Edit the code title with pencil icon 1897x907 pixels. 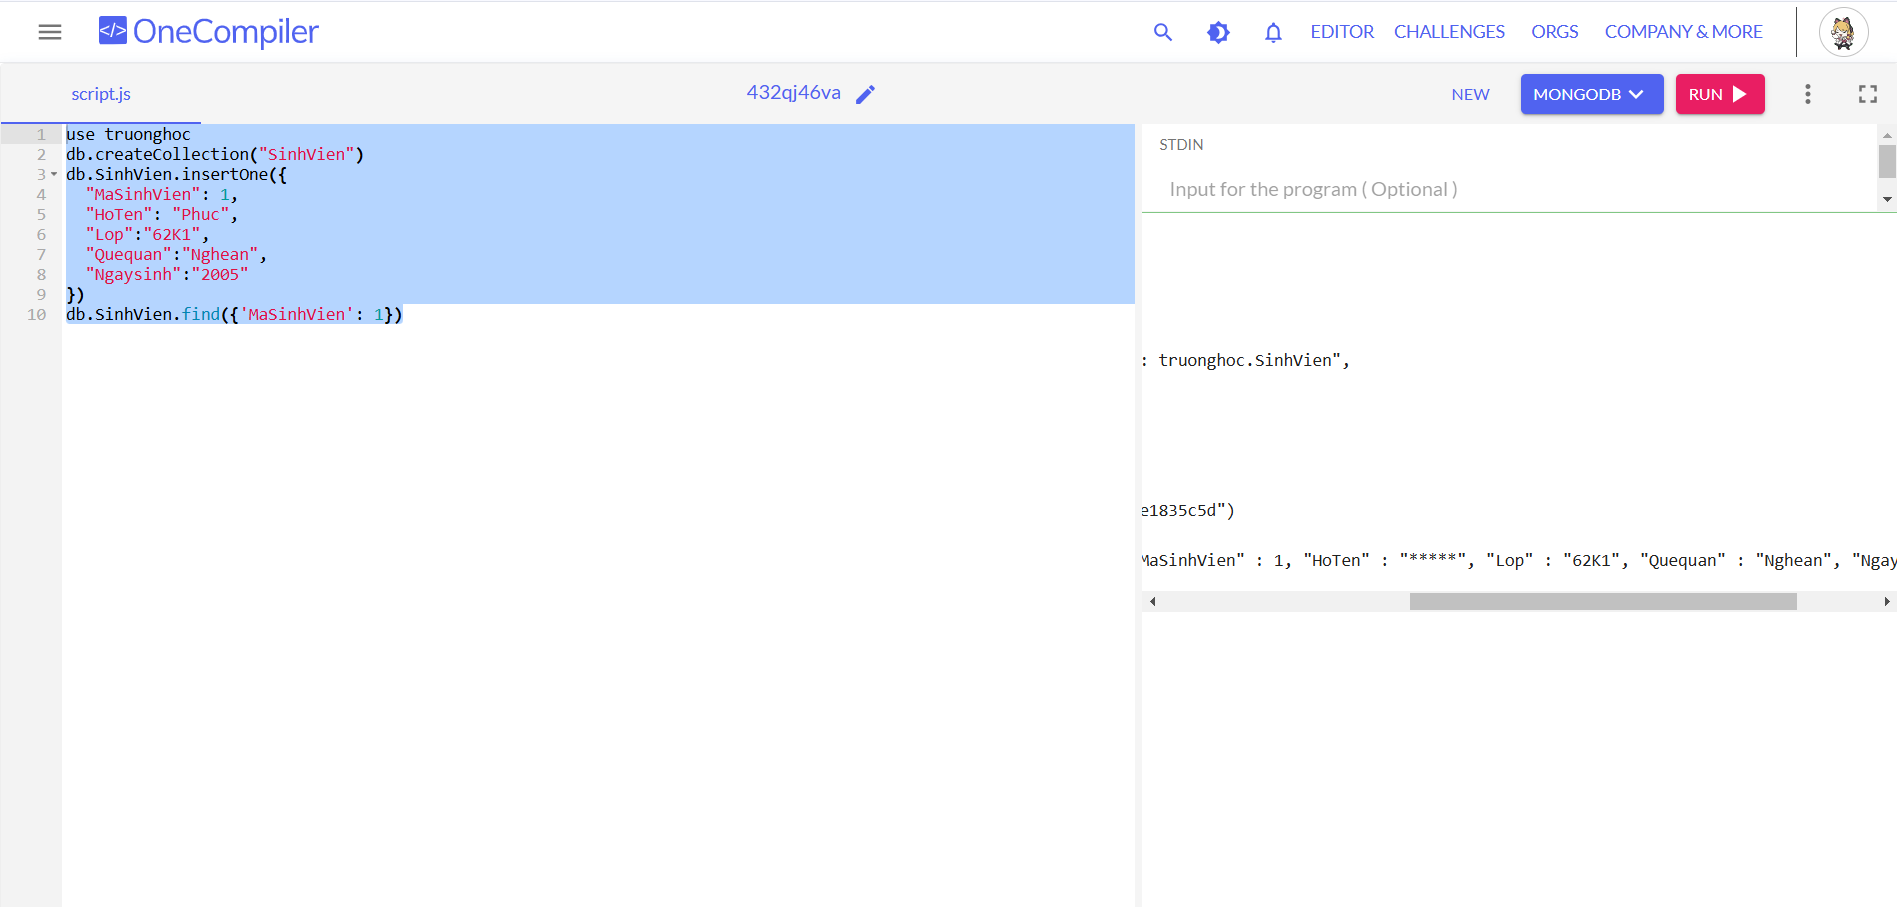[866, 94]
